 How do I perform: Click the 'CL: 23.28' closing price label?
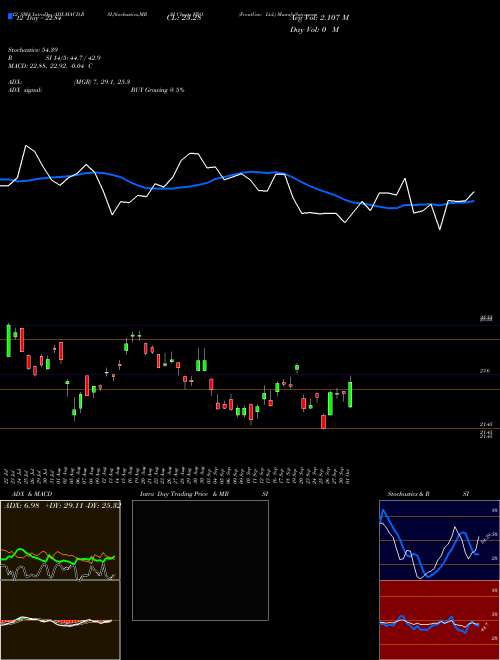pos(184,18)
